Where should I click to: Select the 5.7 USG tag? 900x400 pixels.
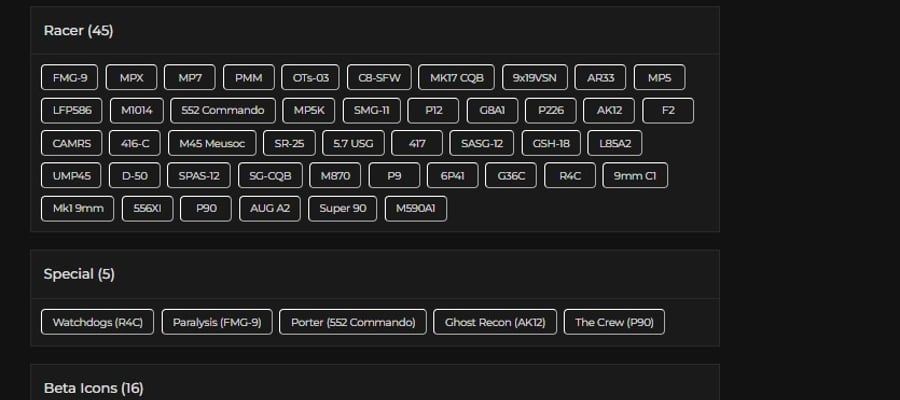(x=354, y=143)
